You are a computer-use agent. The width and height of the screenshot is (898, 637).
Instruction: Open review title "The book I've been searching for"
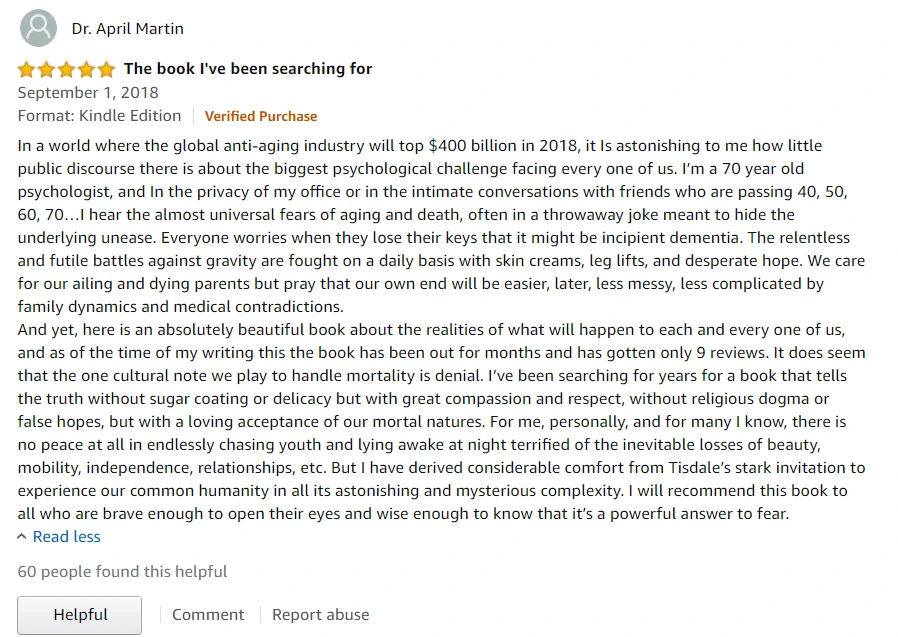click(x=248, y=69)
